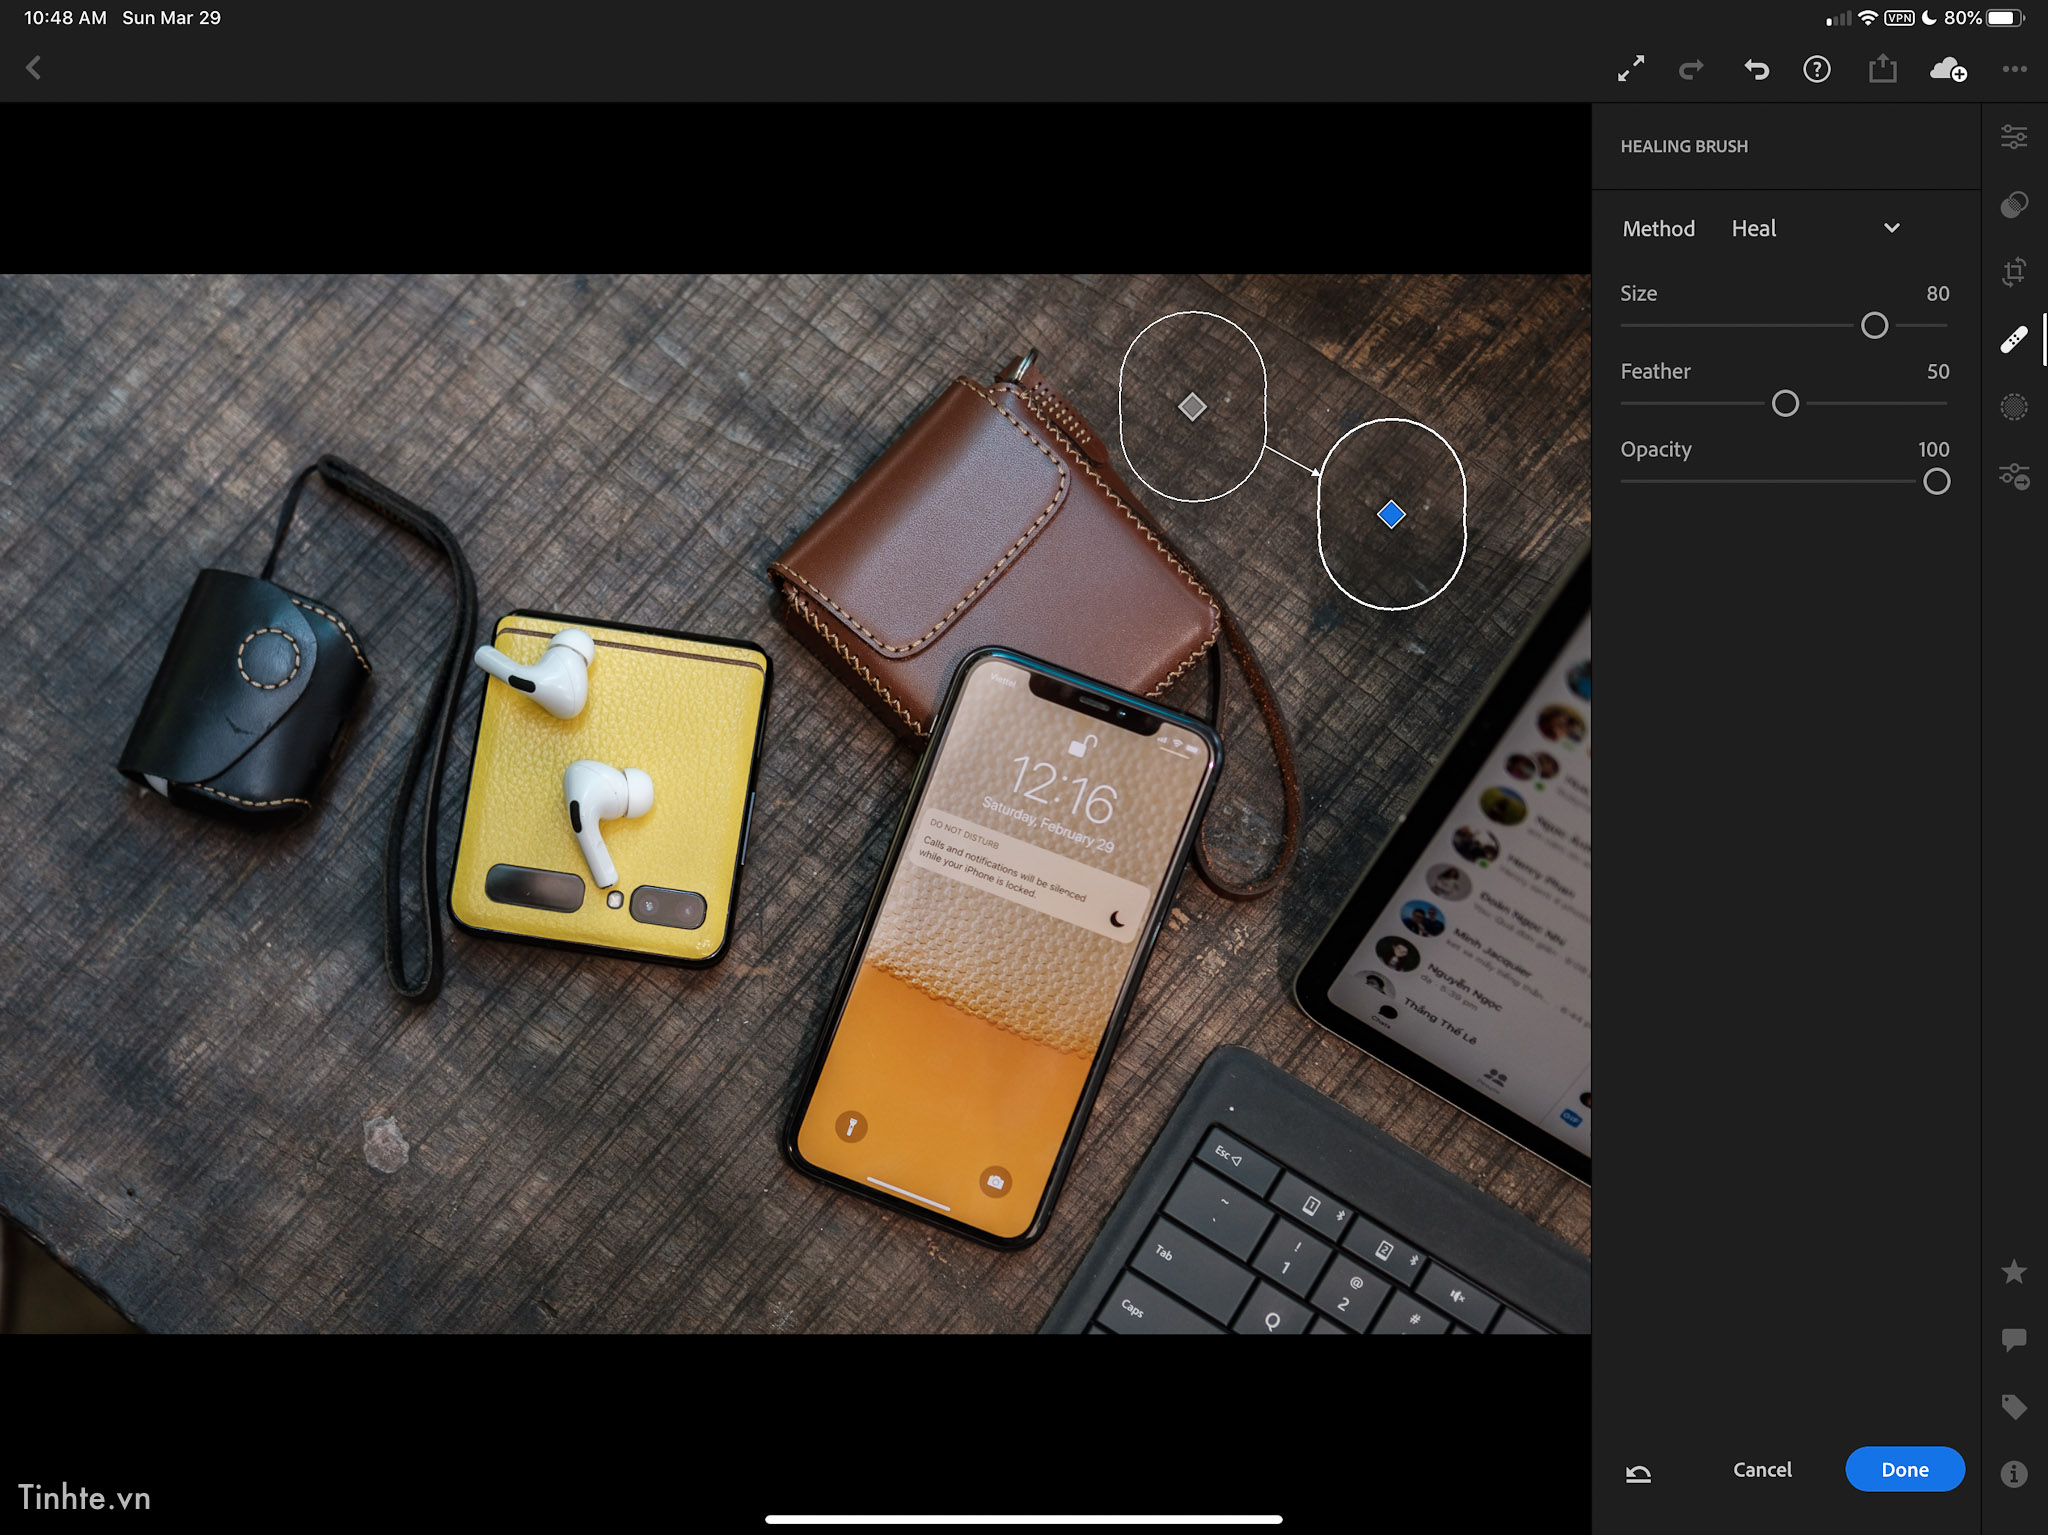The height and width of the screenshot is (1535, 2048).
Task: Open the three-dot more options menu
Action: [2014, 69]
